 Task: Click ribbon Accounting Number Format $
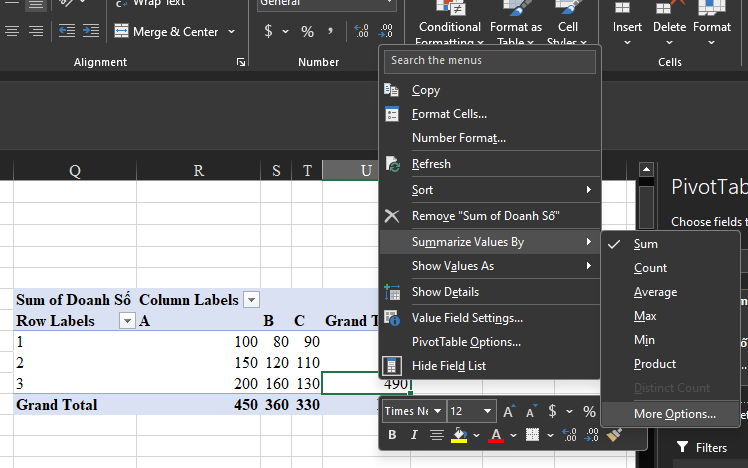[268, 31]
